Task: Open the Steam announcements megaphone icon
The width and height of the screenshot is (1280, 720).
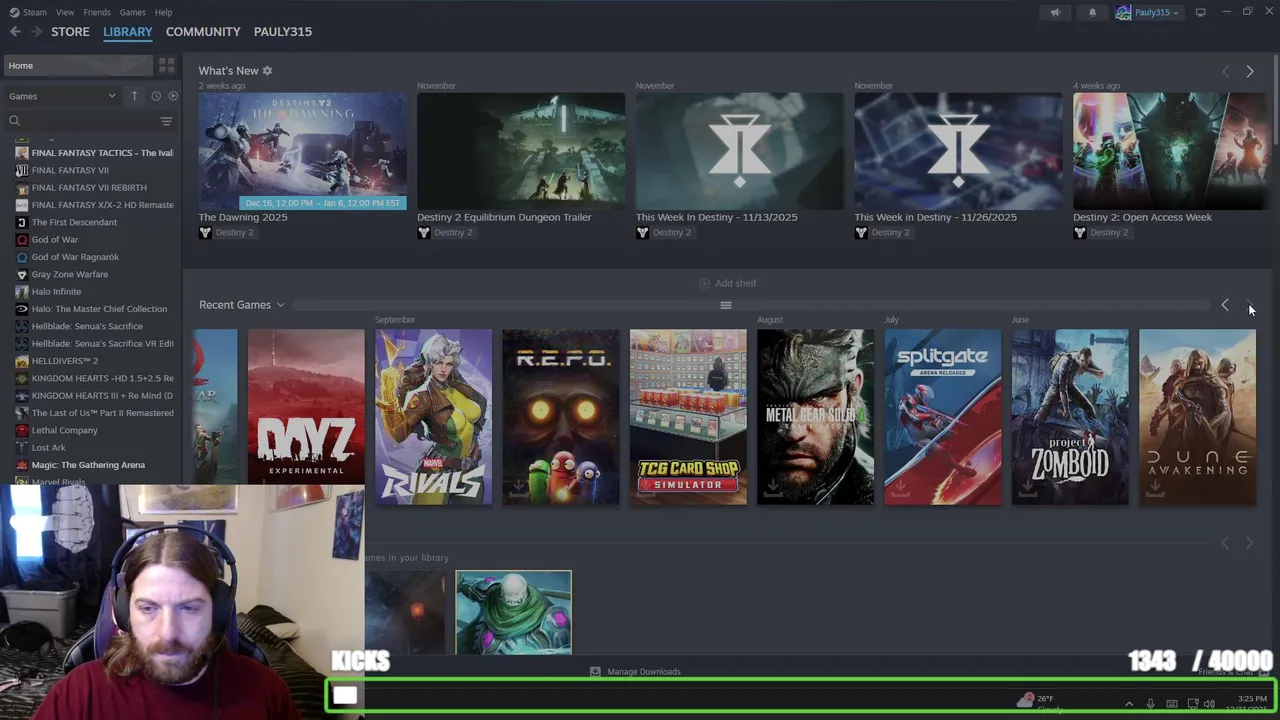Action: (1055, 12)
